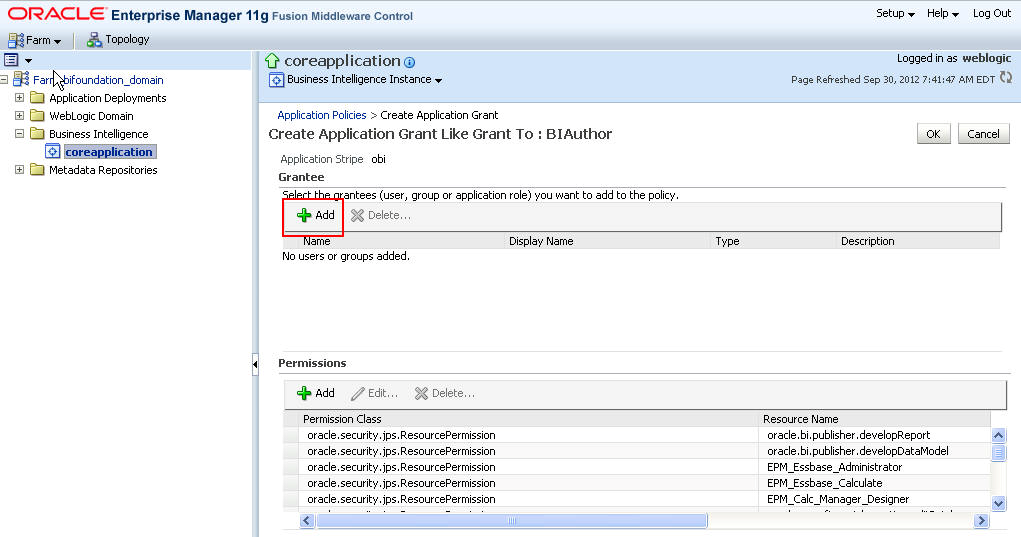Open the Setup menu

(x=895, y=14)
